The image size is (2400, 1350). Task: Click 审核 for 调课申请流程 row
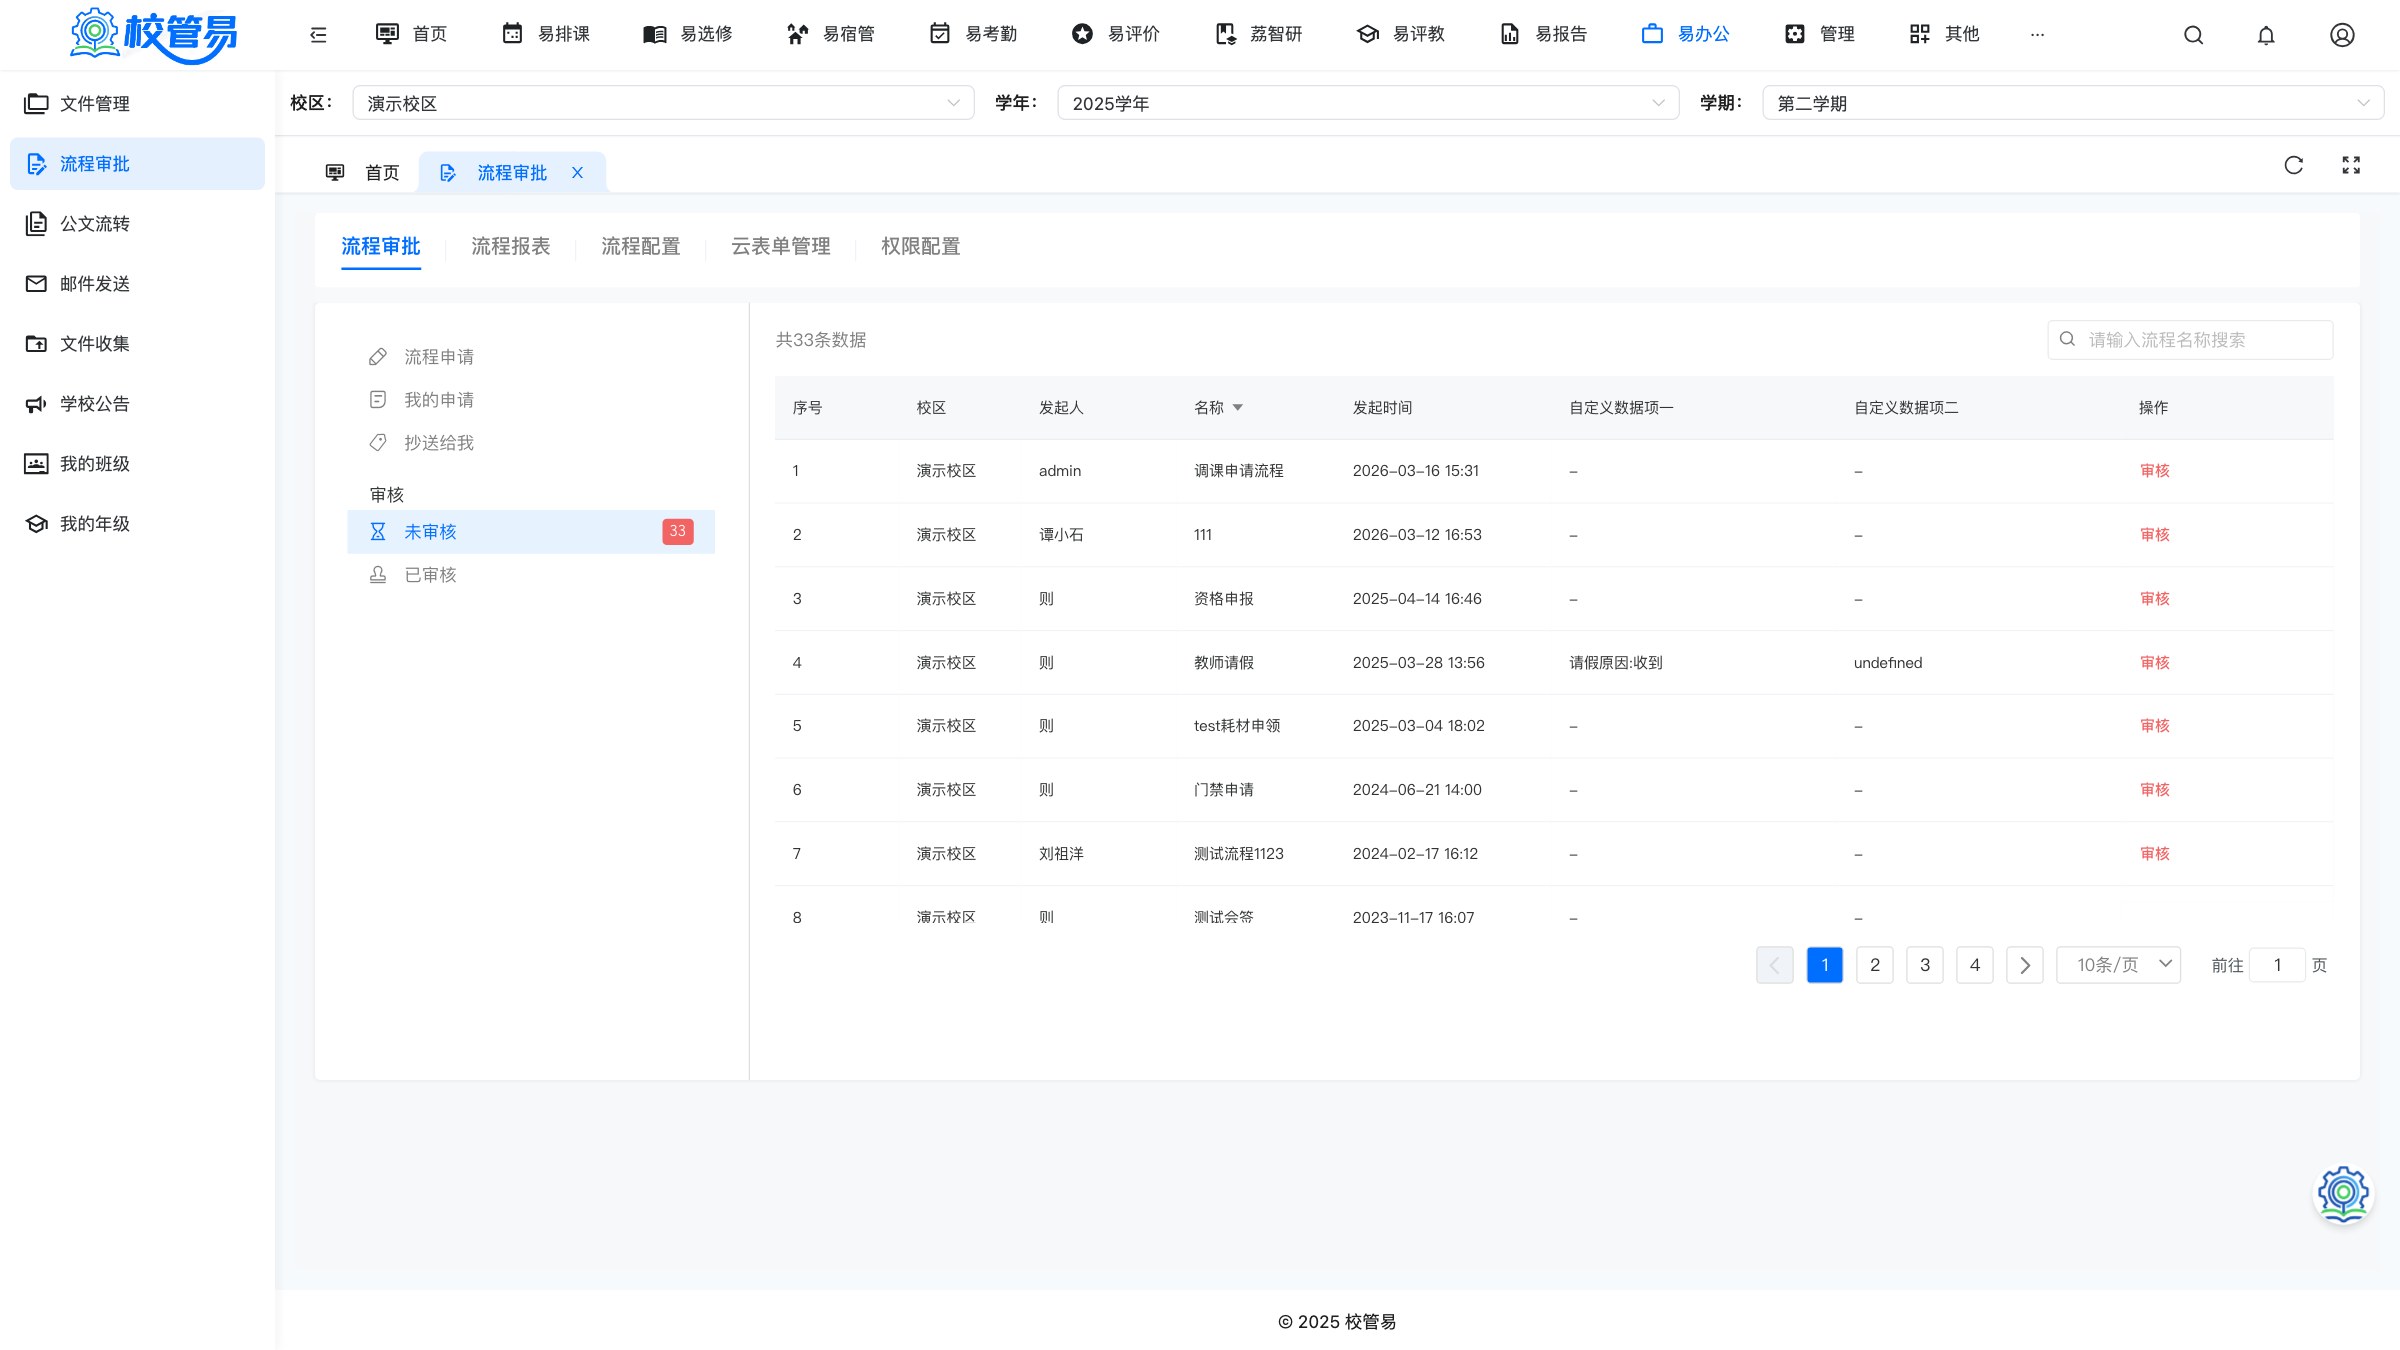tap(2155, 471)
